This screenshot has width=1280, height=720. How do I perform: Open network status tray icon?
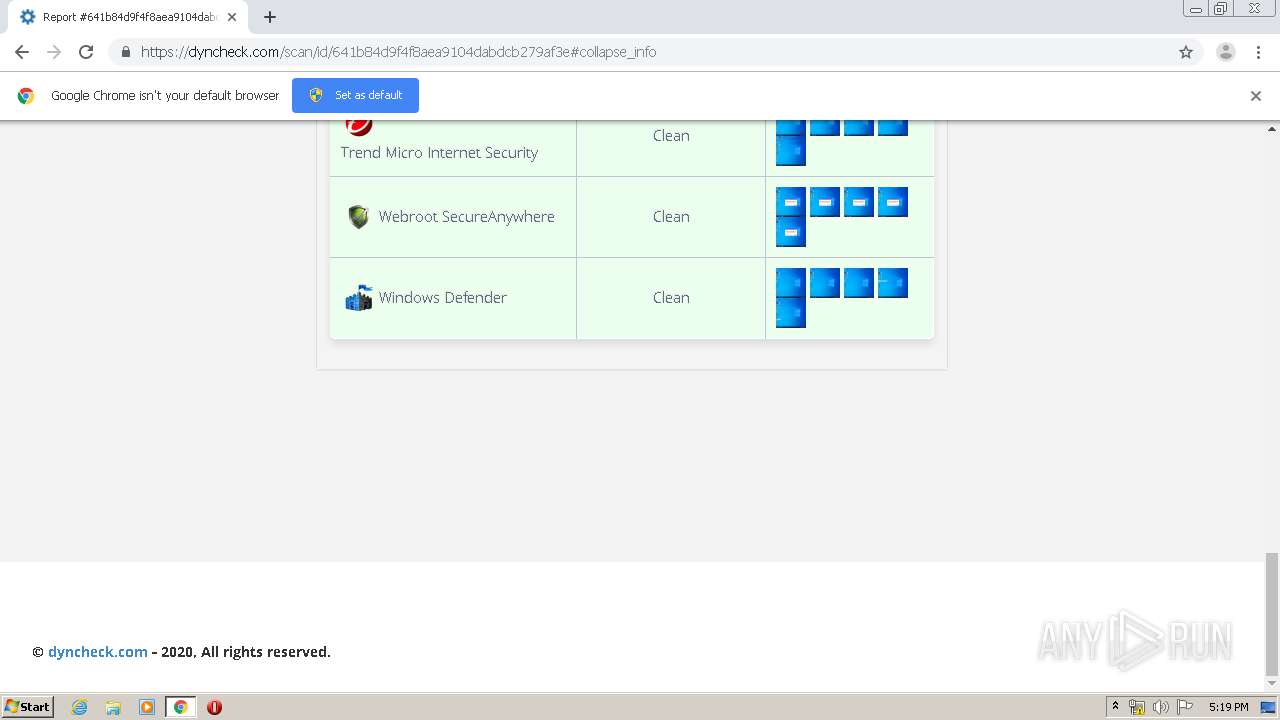coord(1137,707)
